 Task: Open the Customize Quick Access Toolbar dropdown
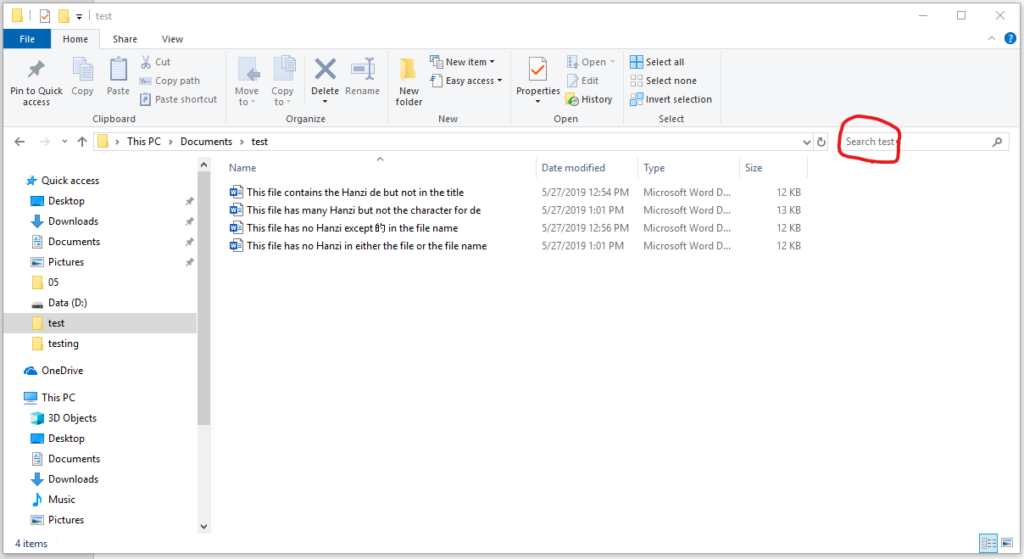click(79, 16)
